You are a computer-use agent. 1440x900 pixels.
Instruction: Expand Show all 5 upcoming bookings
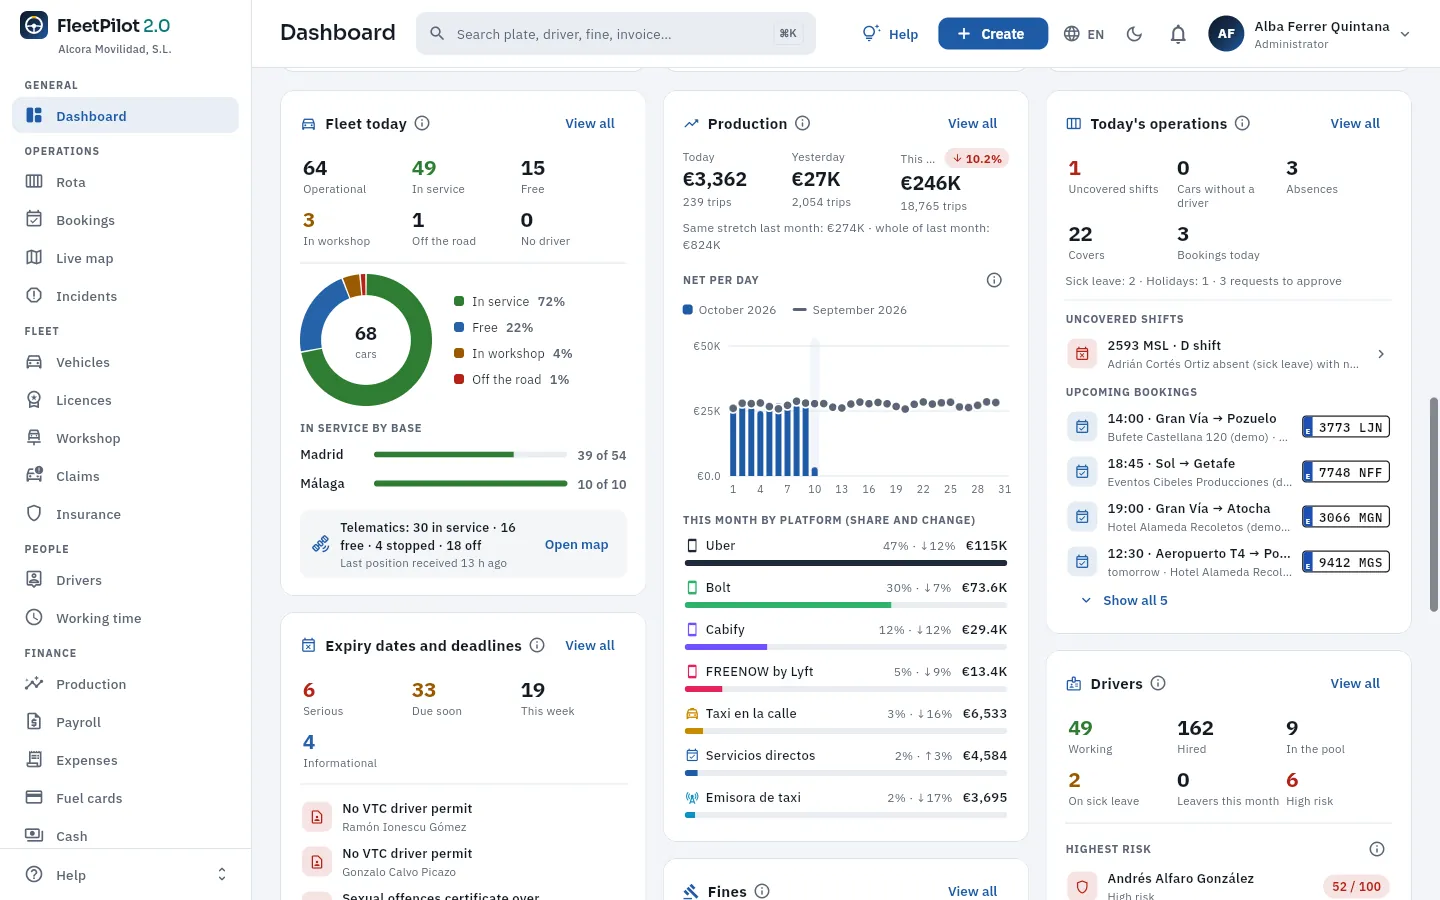coord(1124,600)
